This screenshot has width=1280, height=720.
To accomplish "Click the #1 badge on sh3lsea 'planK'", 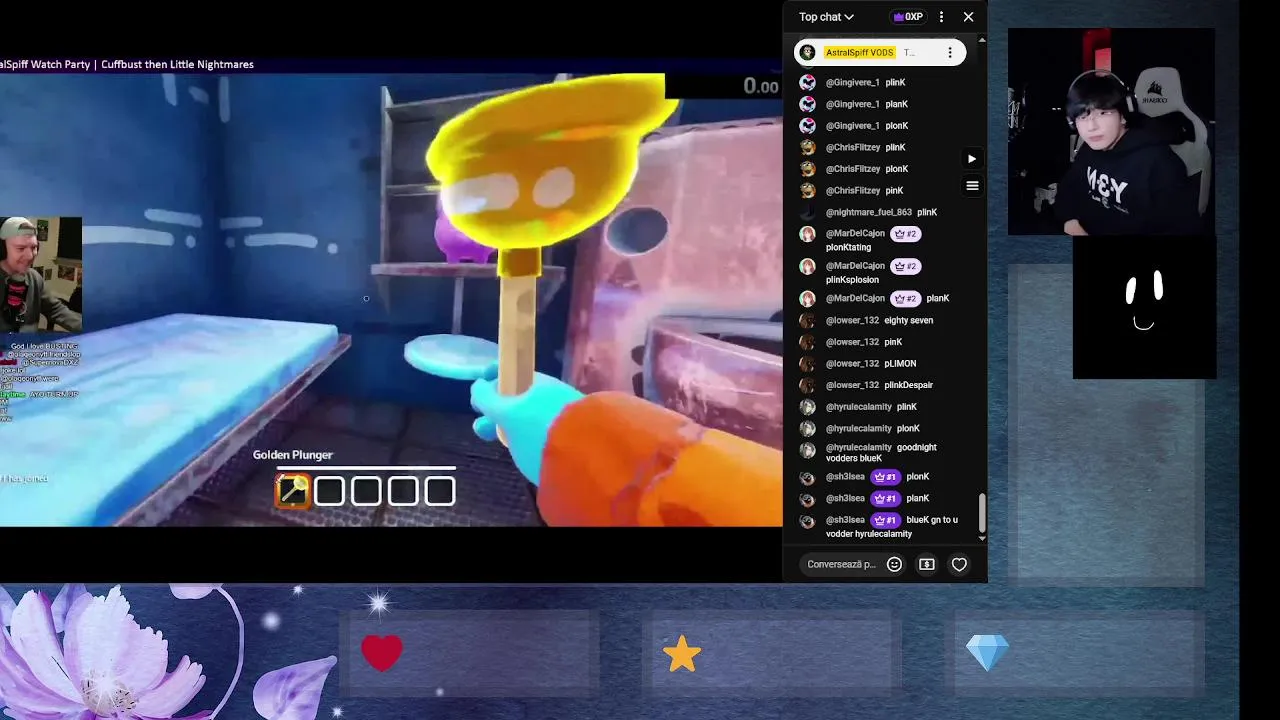I will point(884,498).
